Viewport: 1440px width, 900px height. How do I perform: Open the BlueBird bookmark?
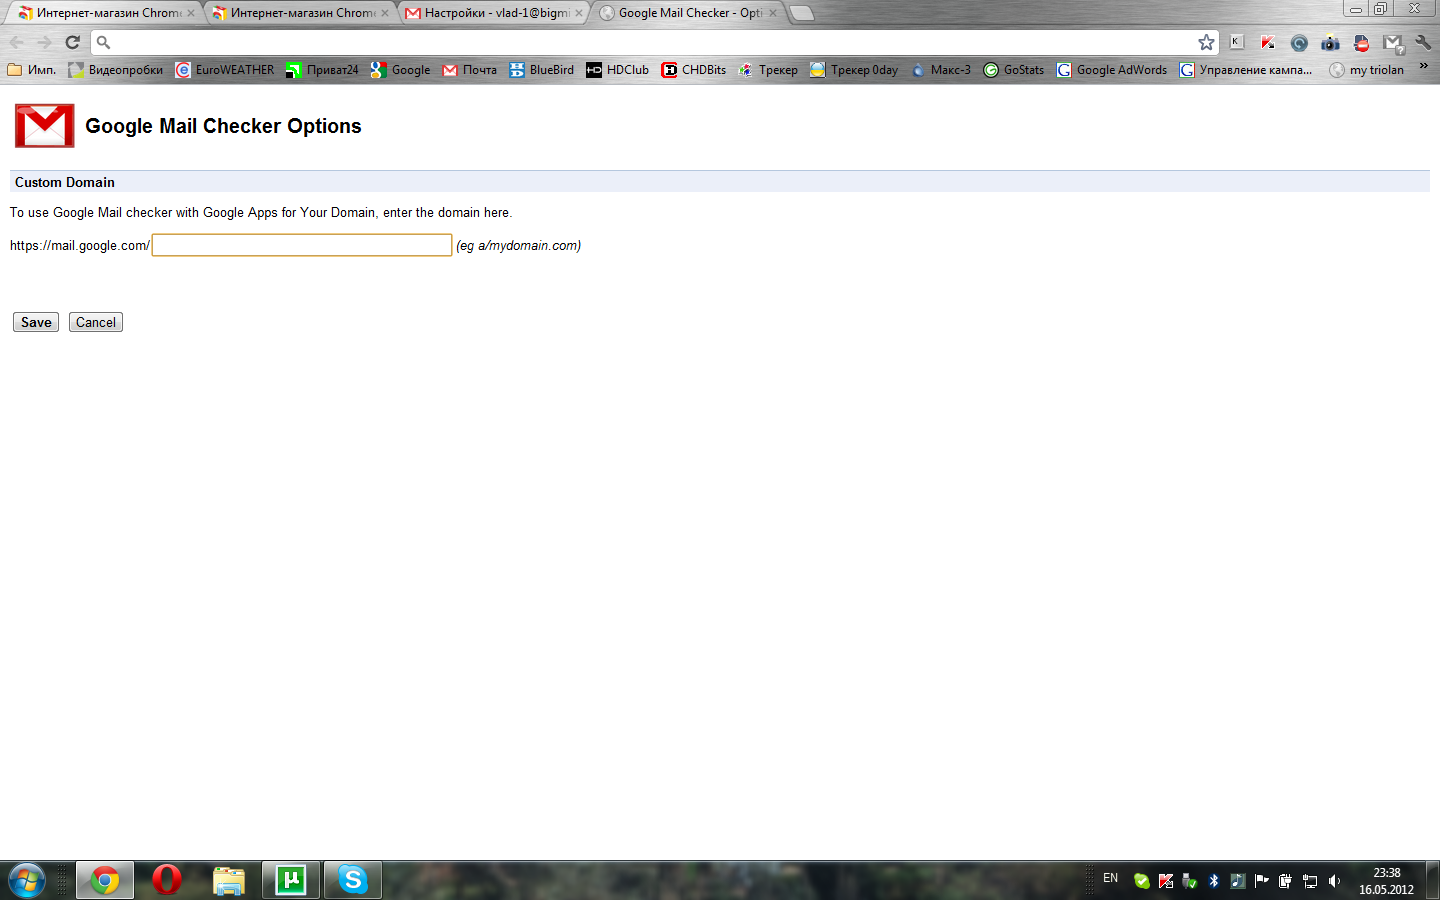(541, 70)
